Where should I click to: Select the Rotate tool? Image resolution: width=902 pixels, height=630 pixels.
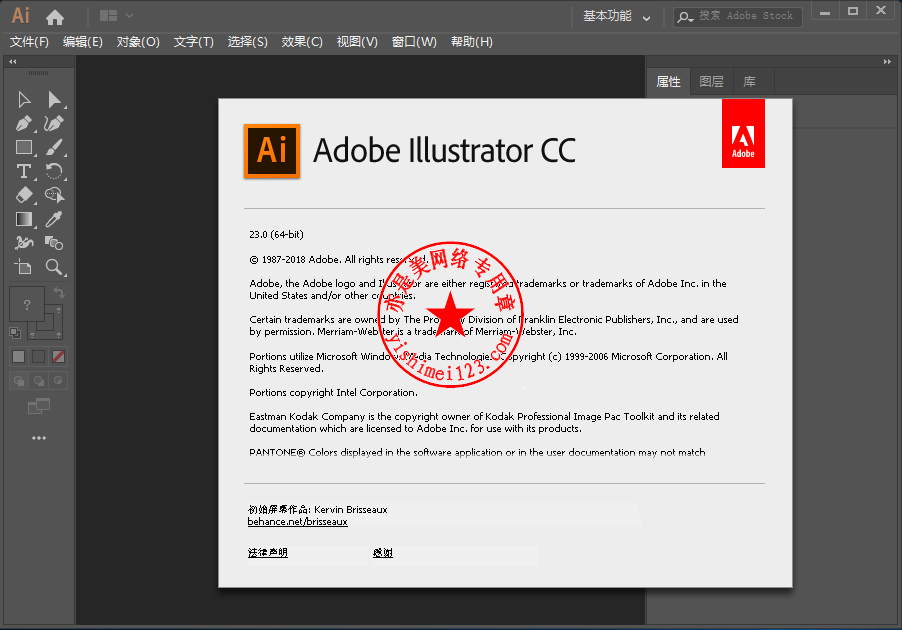tap(54, 171)
